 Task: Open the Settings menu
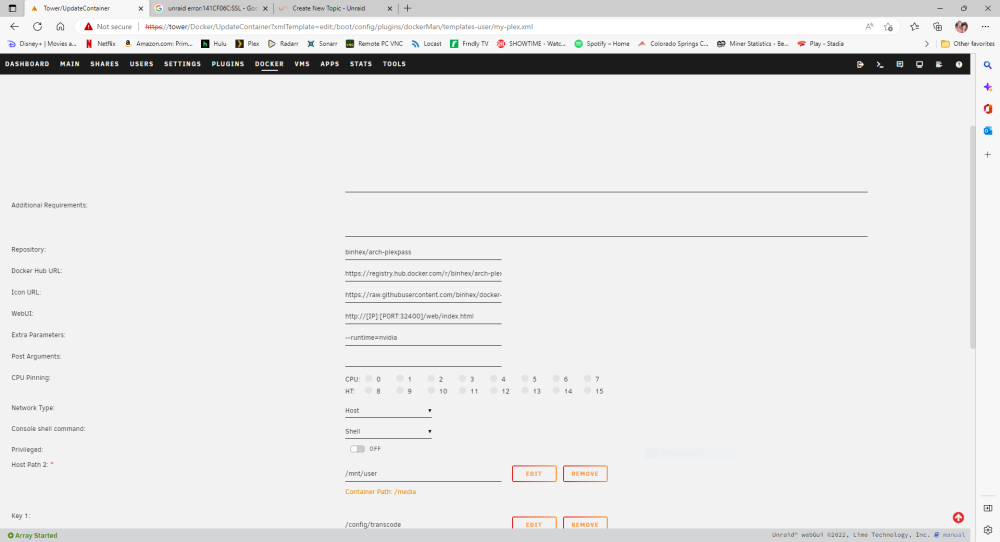[x=182, y=64]
